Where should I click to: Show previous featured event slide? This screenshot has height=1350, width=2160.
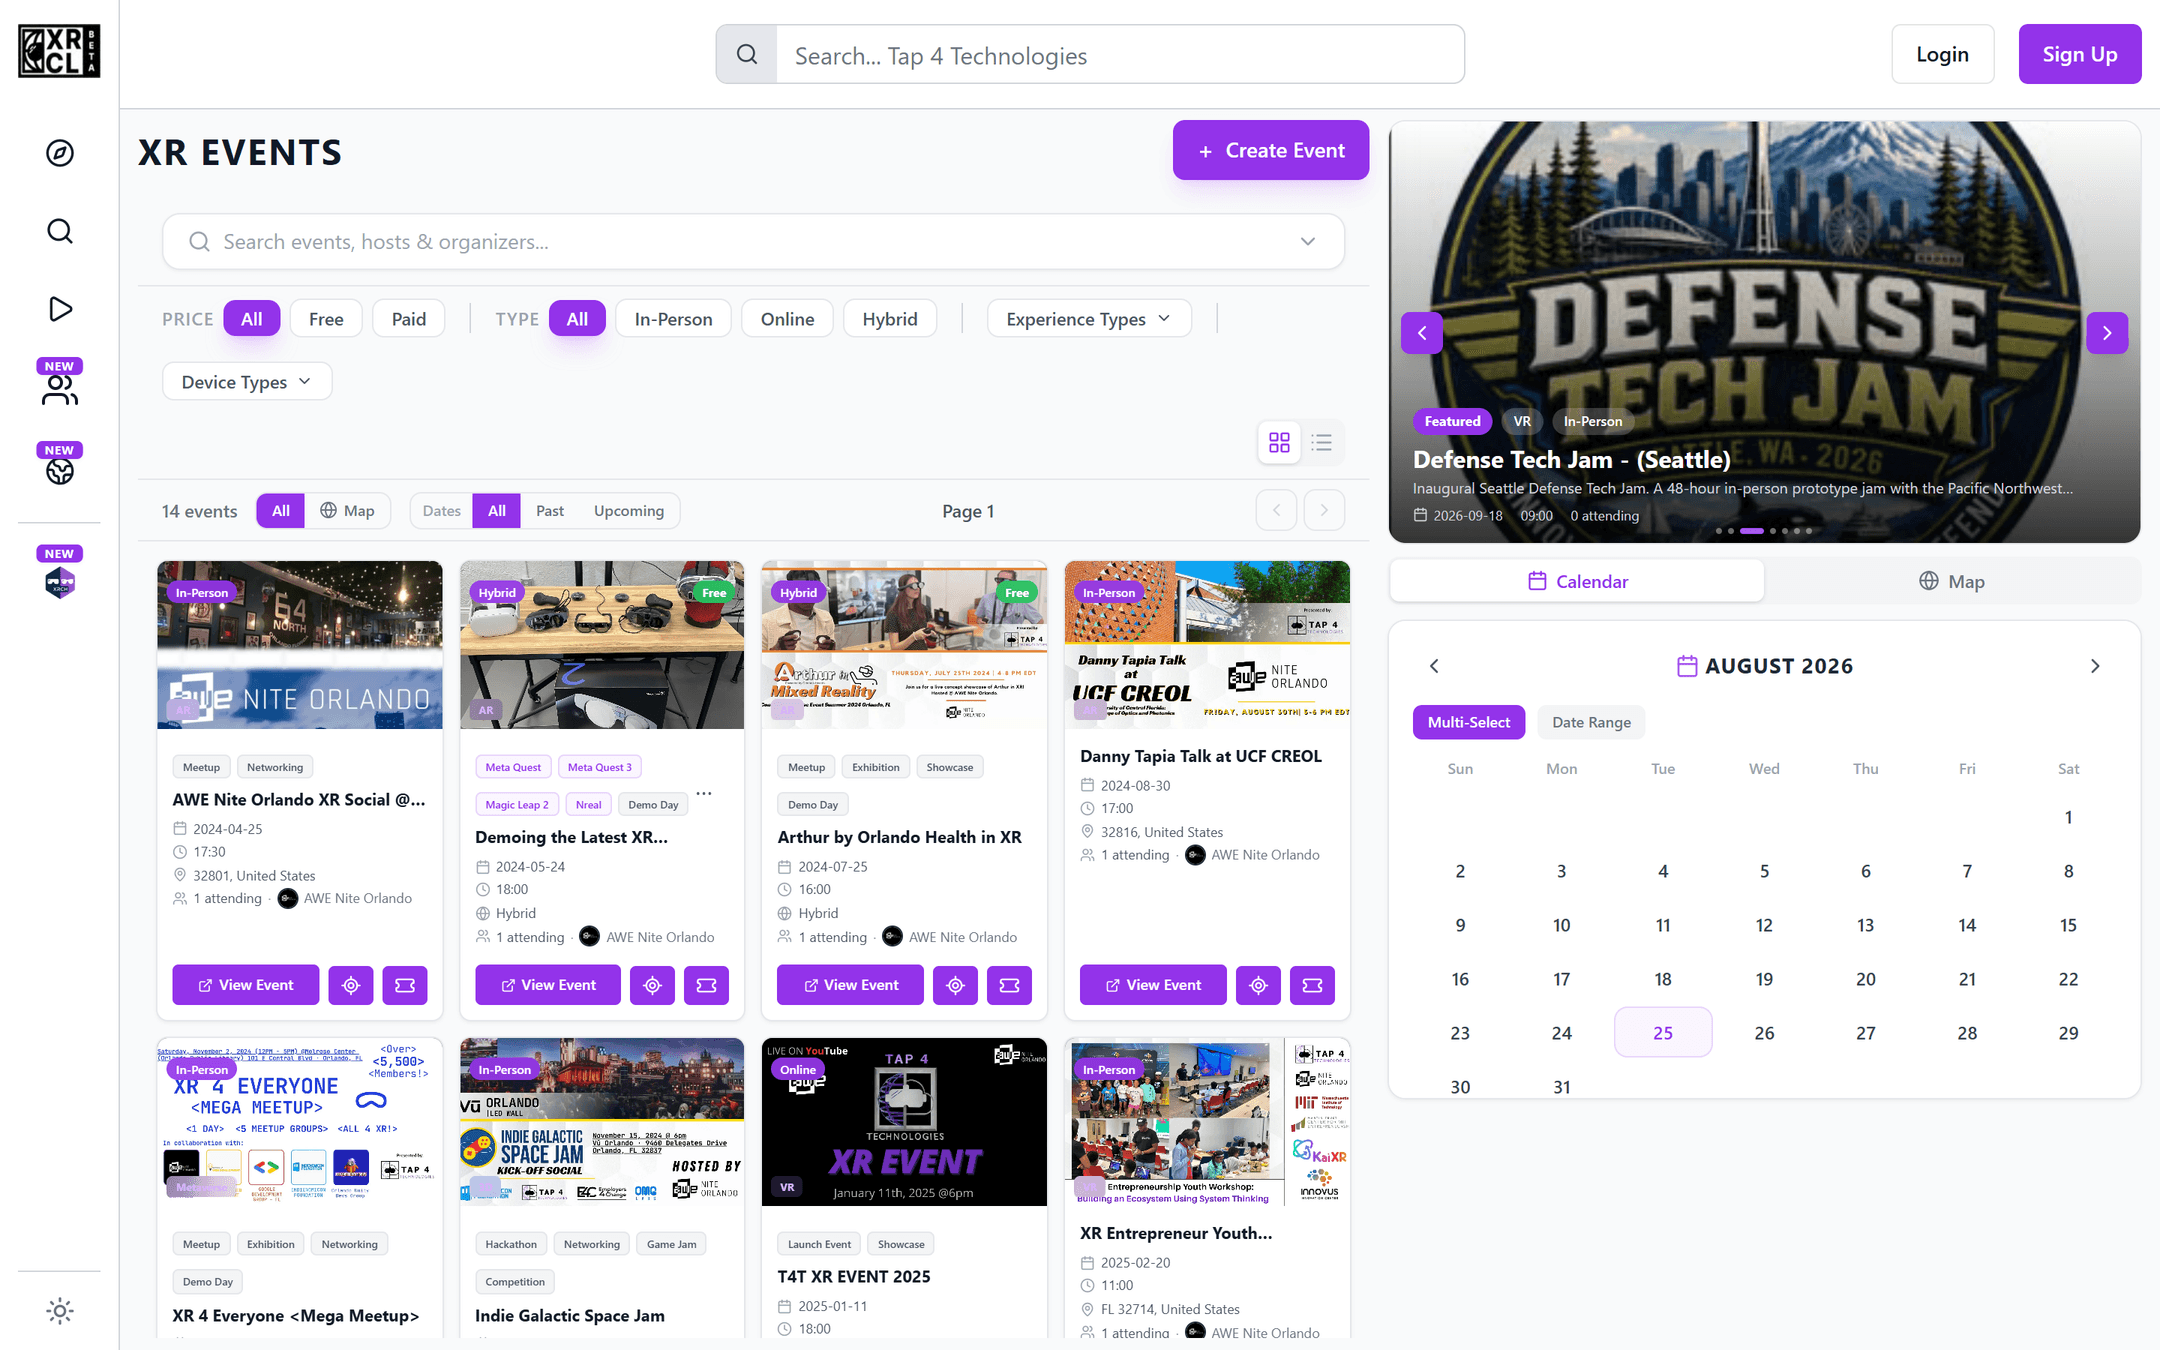pos(1422,333)
